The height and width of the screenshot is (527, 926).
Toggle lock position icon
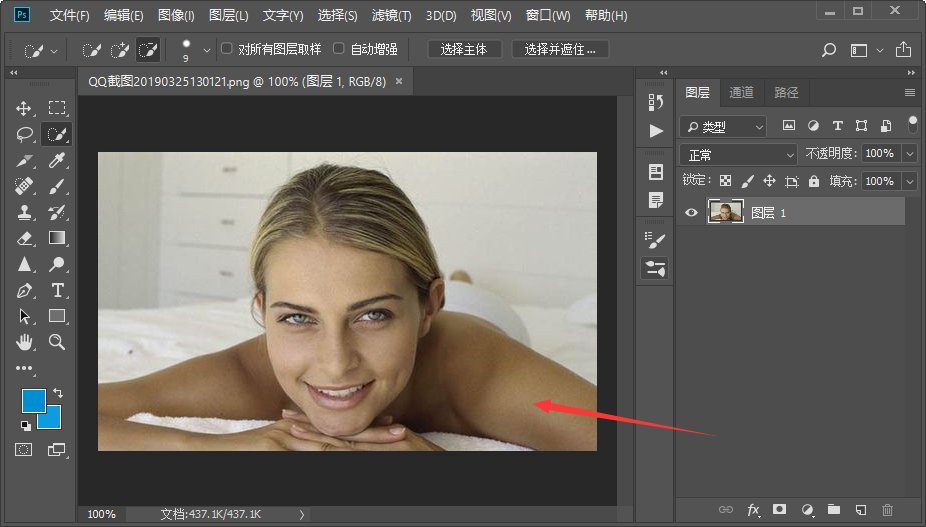(769, 181)
